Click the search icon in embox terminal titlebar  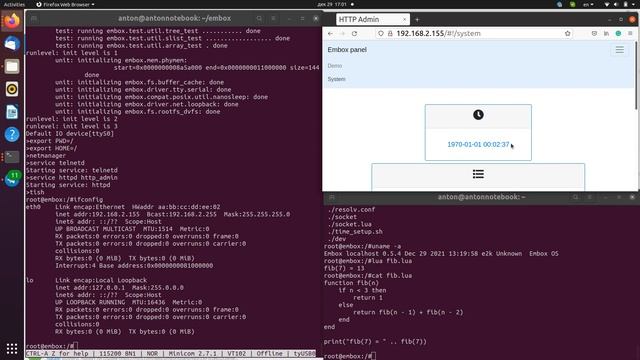point(259,18)
